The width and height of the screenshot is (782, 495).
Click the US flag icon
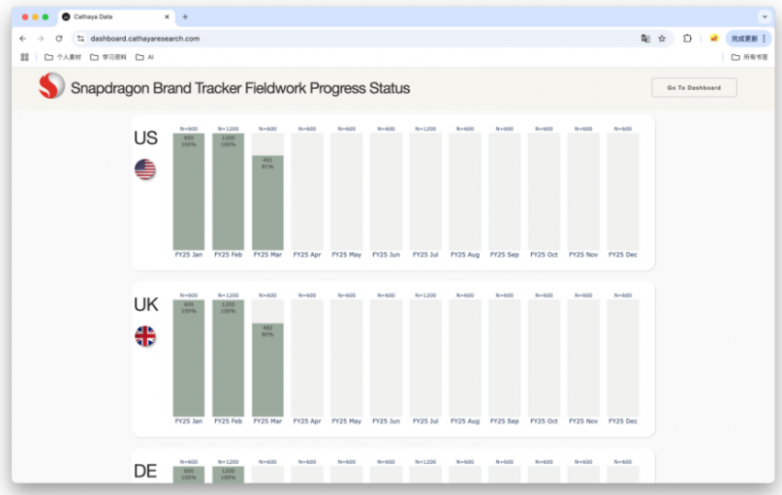[x=145, y=169]
